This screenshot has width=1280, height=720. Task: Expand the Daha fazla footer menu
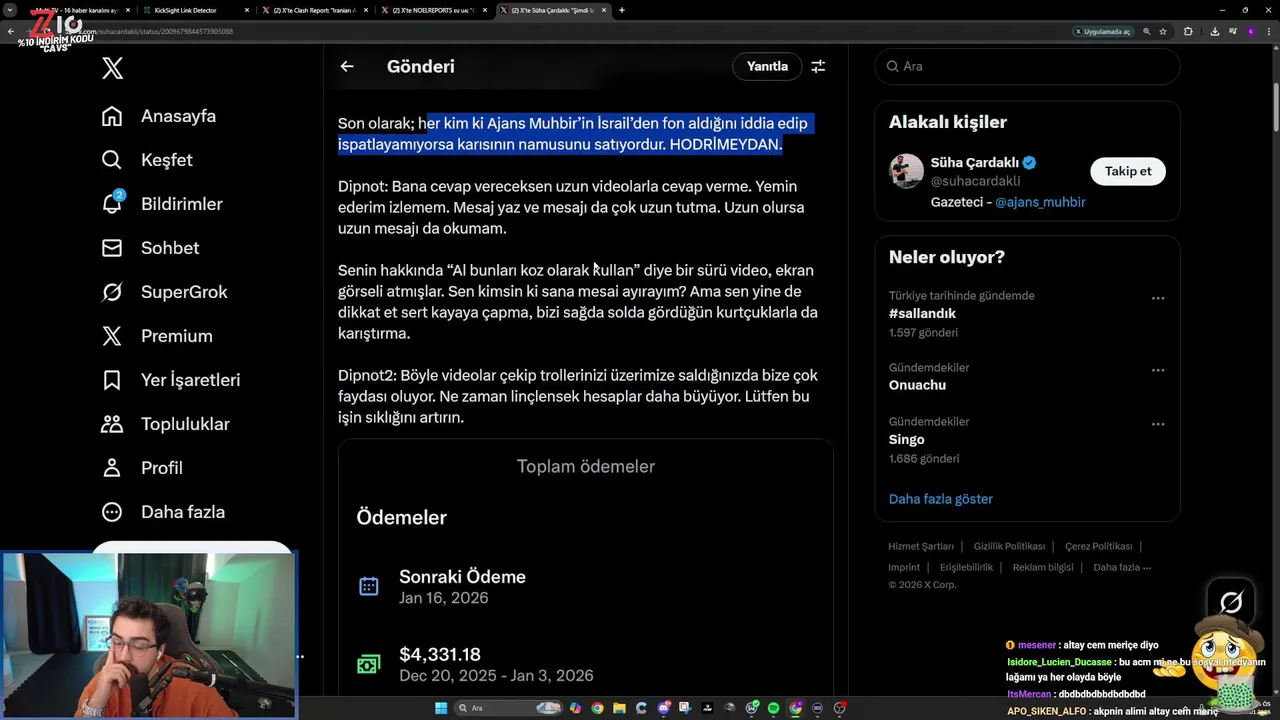point(1122,567)
